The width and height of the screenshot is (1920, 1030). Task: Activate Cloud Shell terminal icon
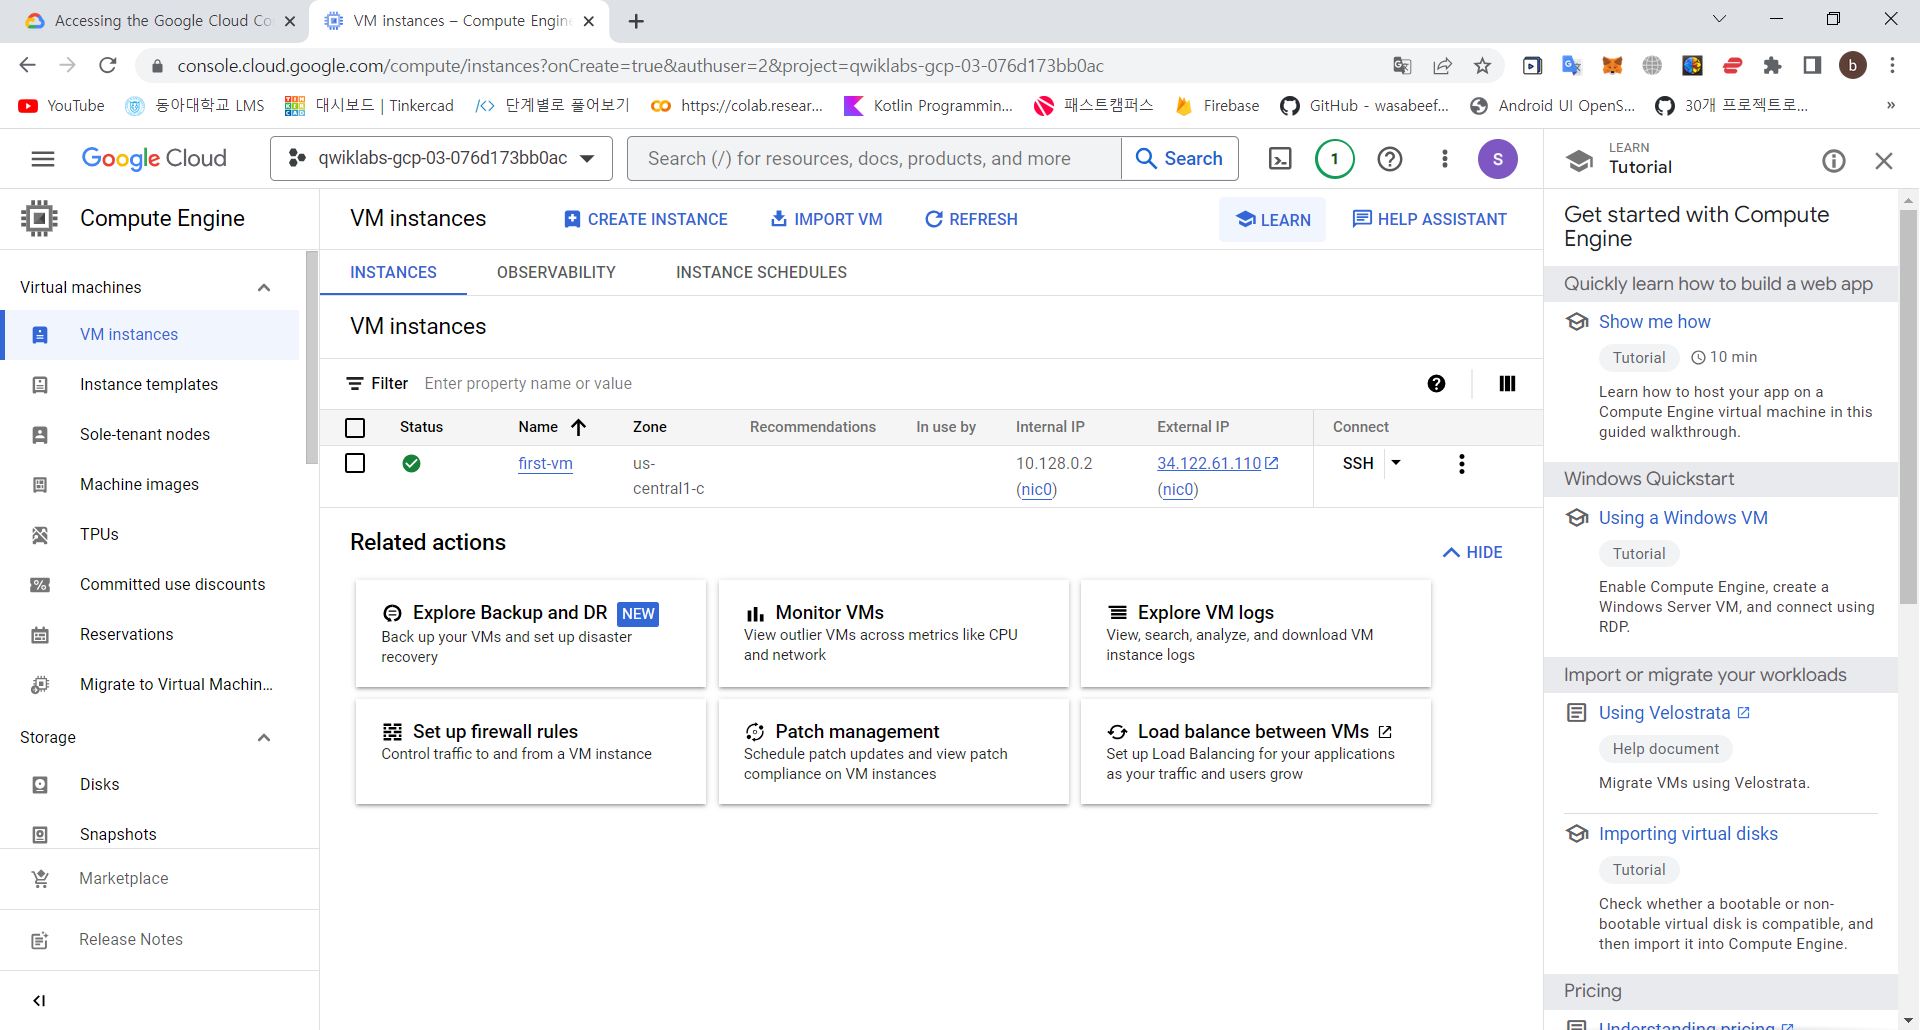[x=1280, y=159]
